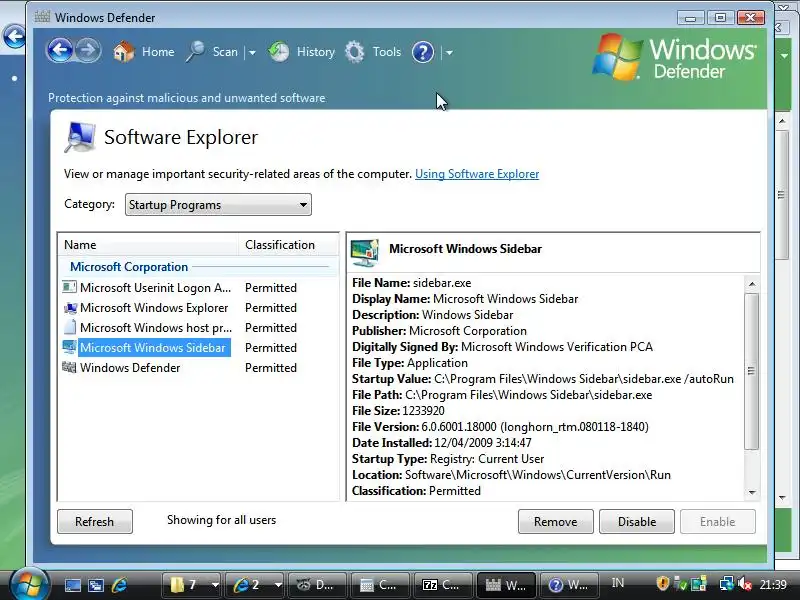The width and height of the screenshot is (800, 600).
Task: Click Switch between windows quick launch icon
Action: (95, 585)
